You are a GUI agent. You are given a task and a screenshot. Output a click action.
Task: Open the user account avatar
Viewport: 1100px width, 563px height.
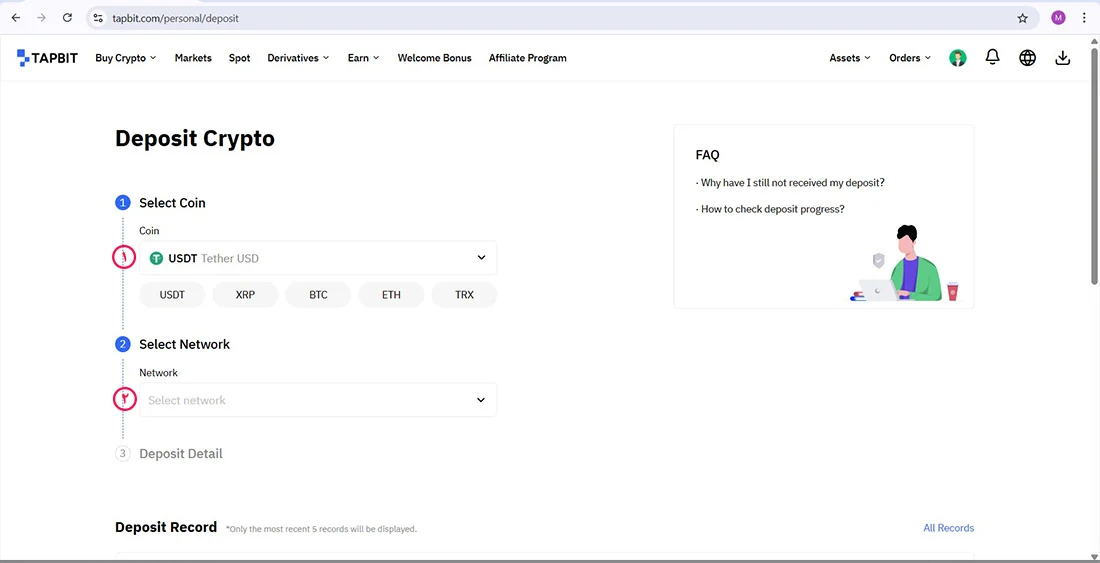pyautogui.click(x=958, y=58)
